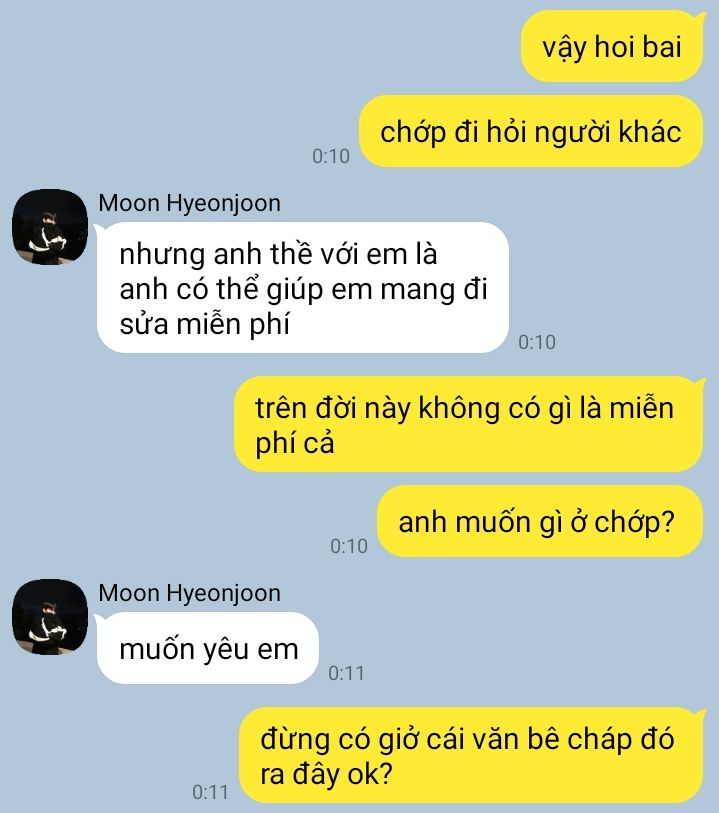Tap the white 'nhưng anh thề với em' message
The image size is (719, 813).
302,288
